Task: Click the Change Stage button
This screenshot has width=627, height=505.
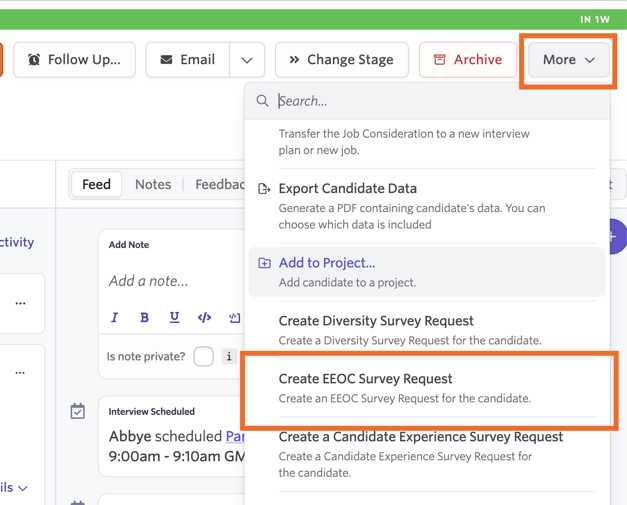Action: pos(342,60)
